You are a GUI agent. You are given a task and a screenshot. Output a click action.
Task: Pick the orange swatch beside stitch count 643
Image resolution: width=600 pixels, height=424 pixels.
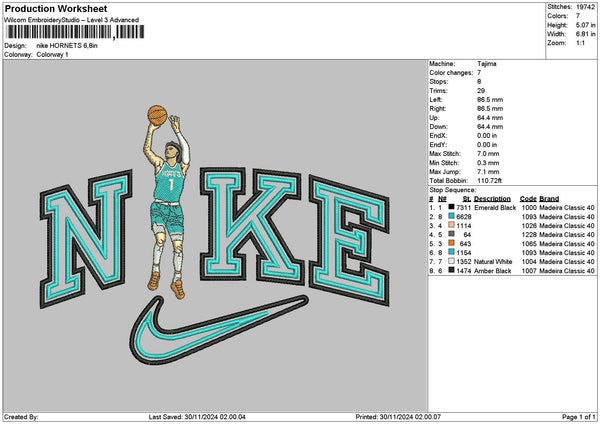451,243
